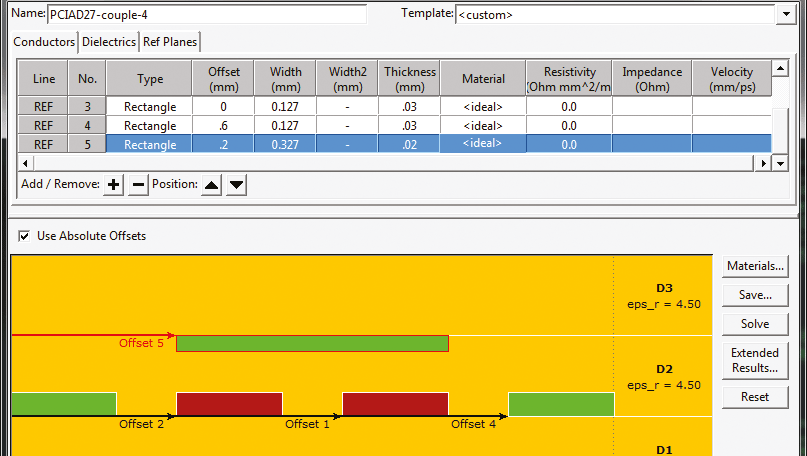This screenshot has height=456, width=807.
Task: Select the green conductor at far left edge
Action: tap(64, 404)
